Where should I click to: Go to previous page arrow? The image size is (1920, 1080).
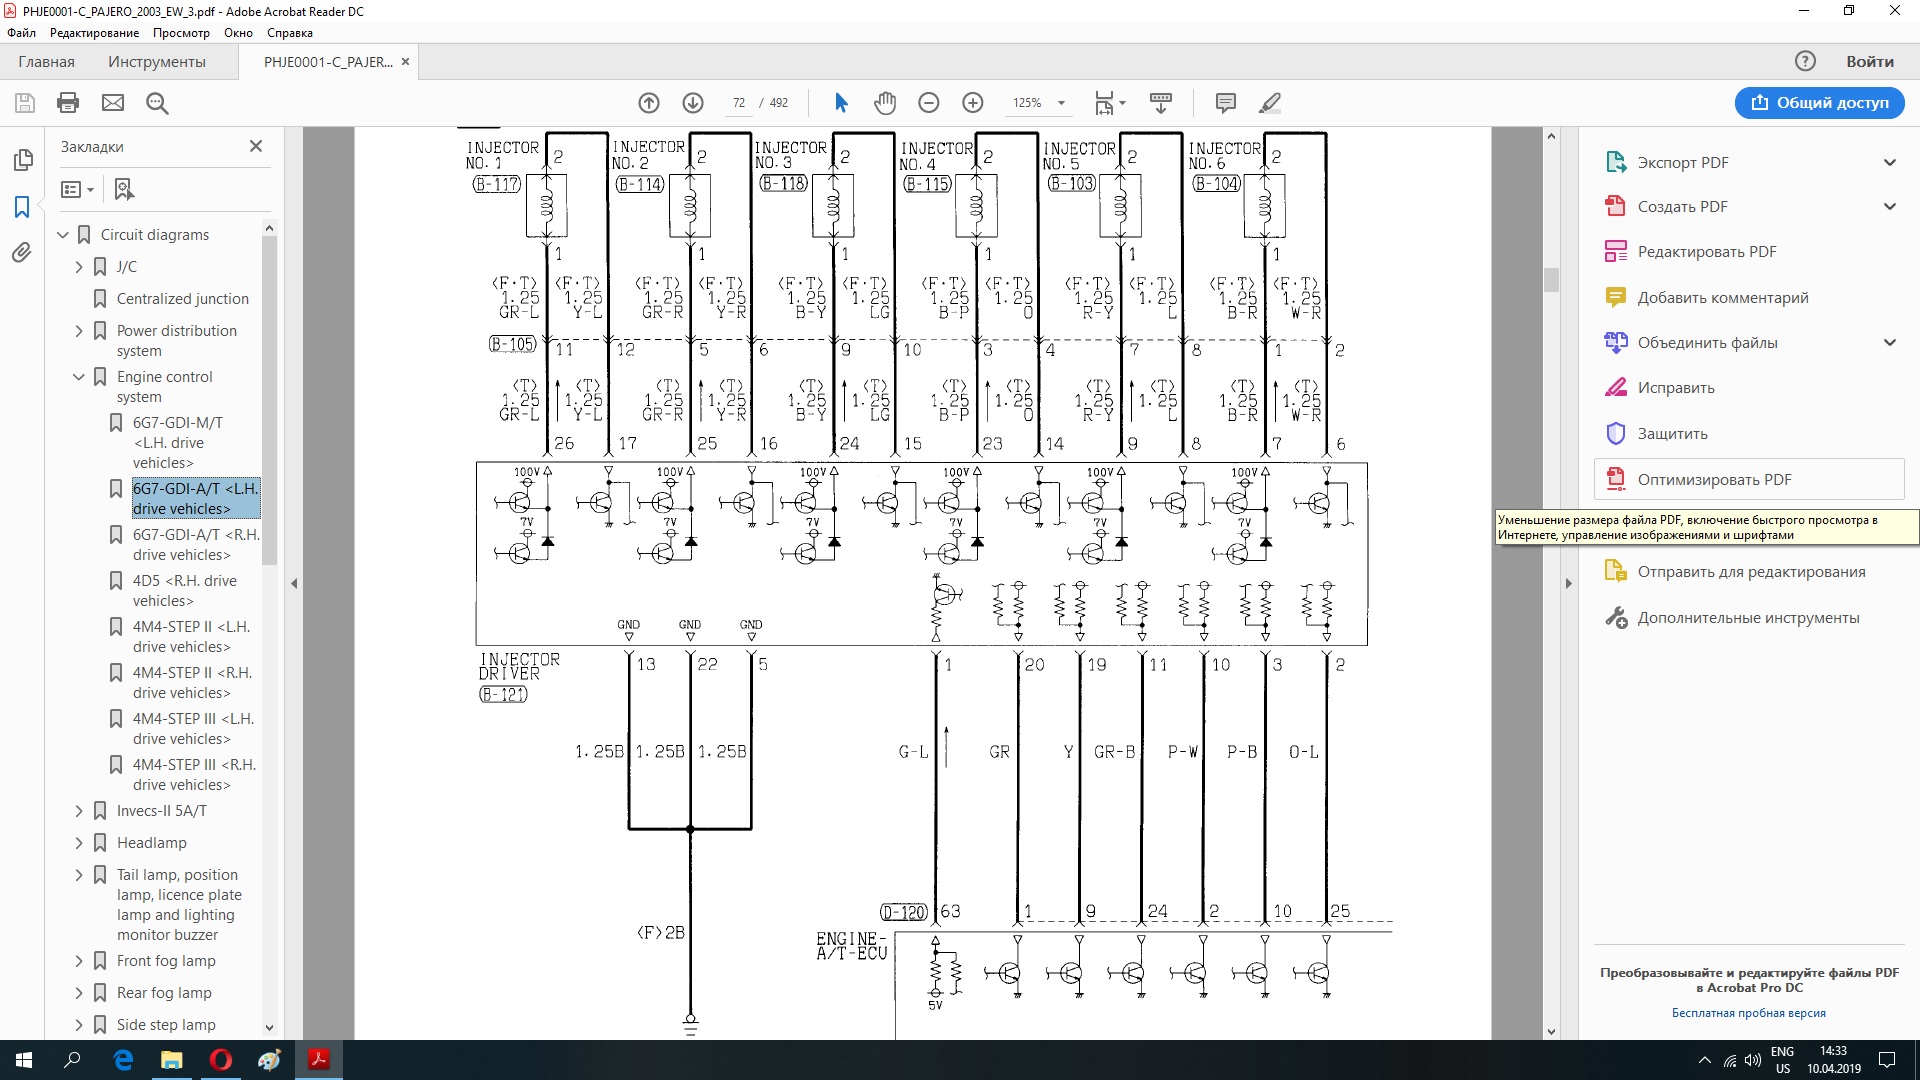click(649, 103)
